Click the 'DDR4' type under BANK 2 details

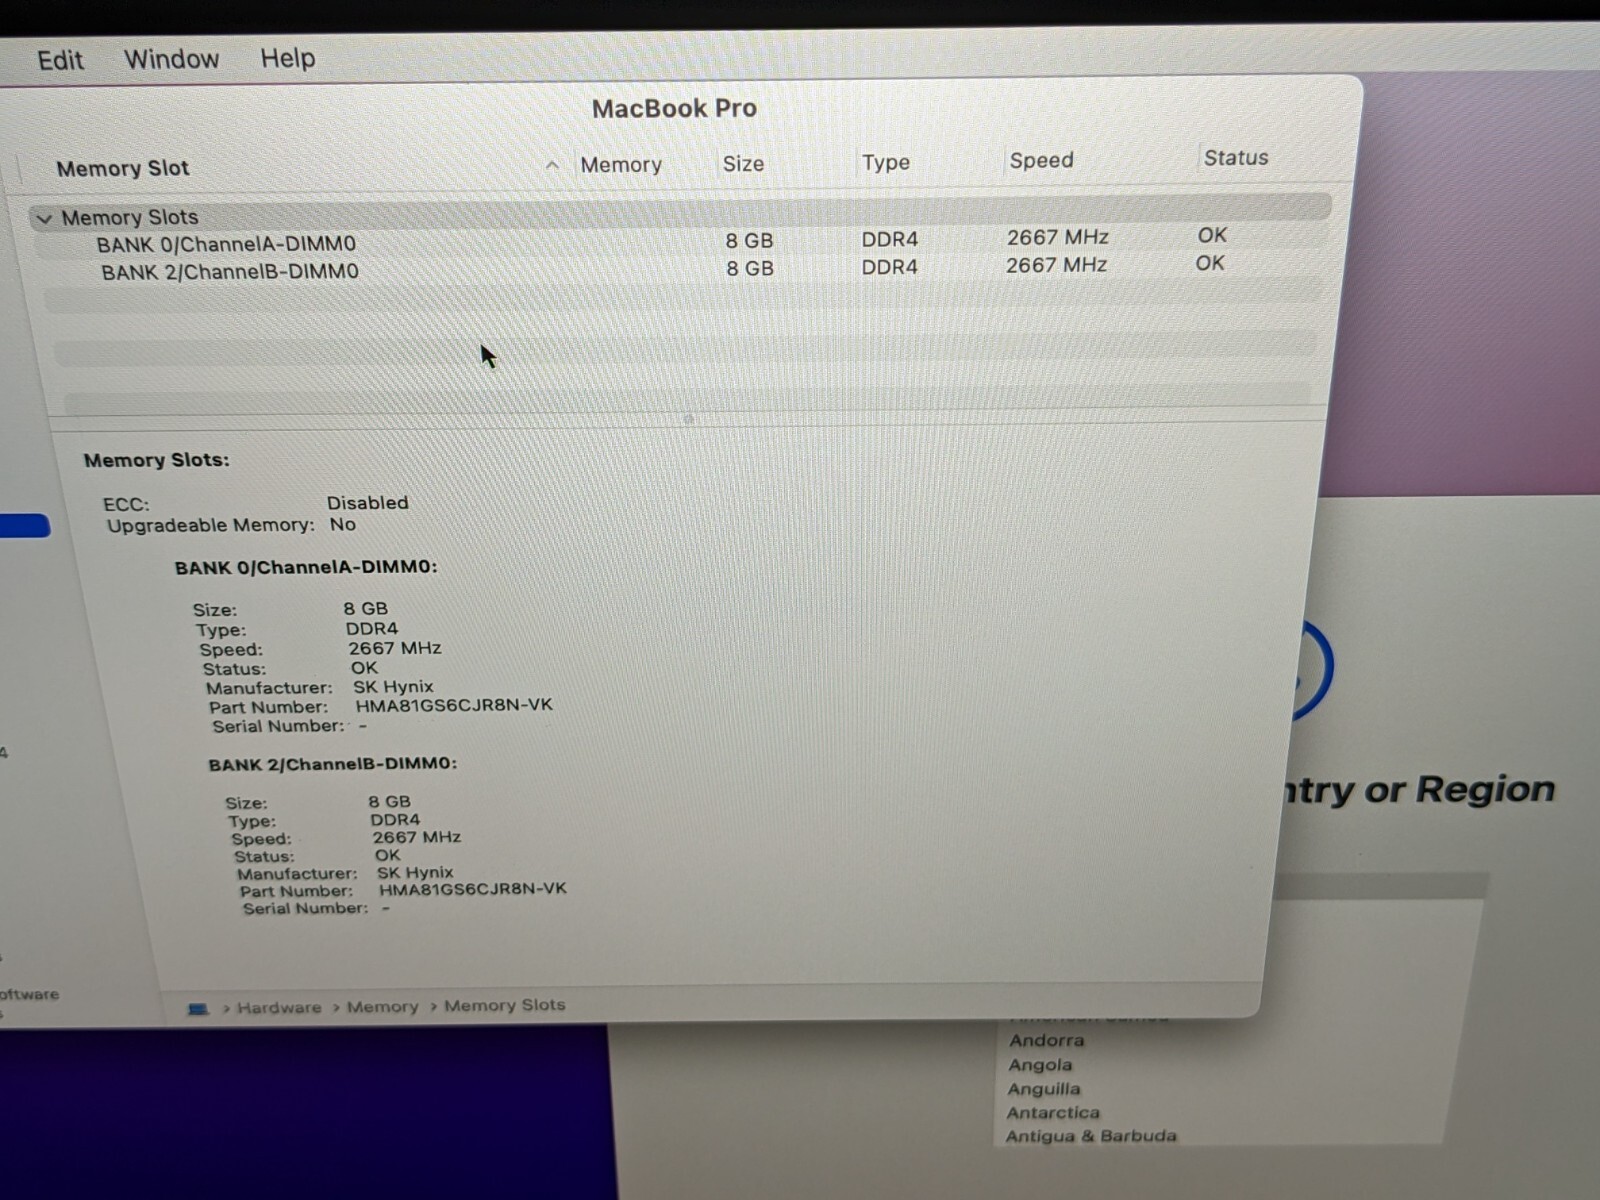point(395,819)
